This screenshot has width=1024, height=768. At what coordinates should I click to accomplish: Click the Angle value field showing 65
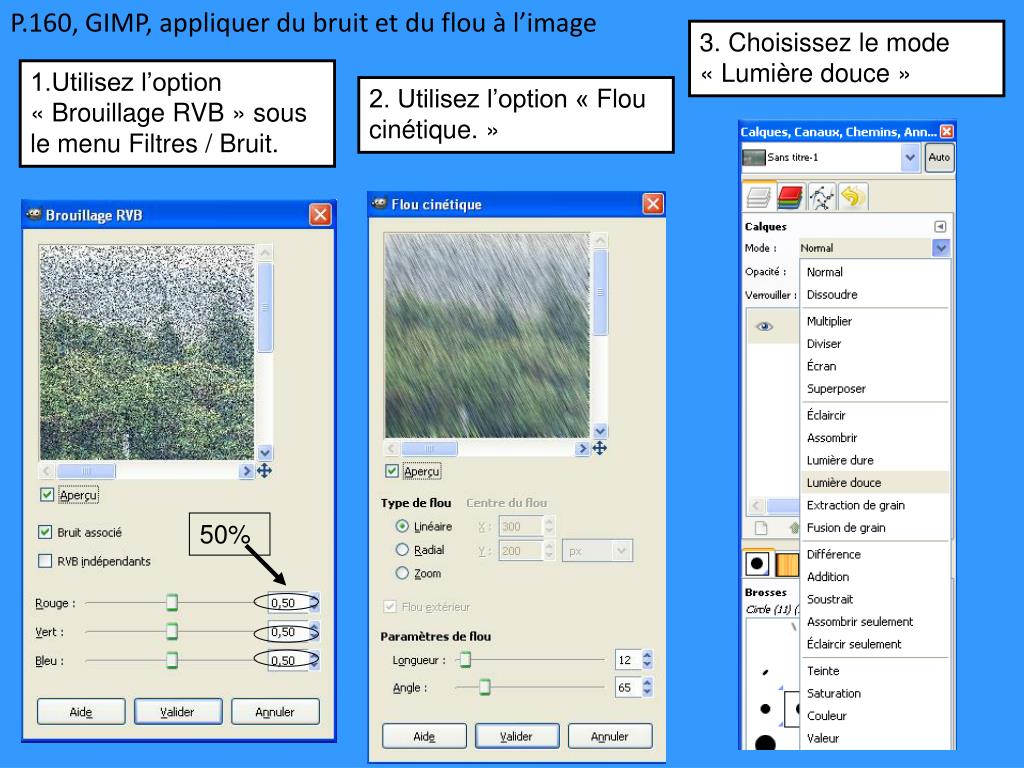628,687
